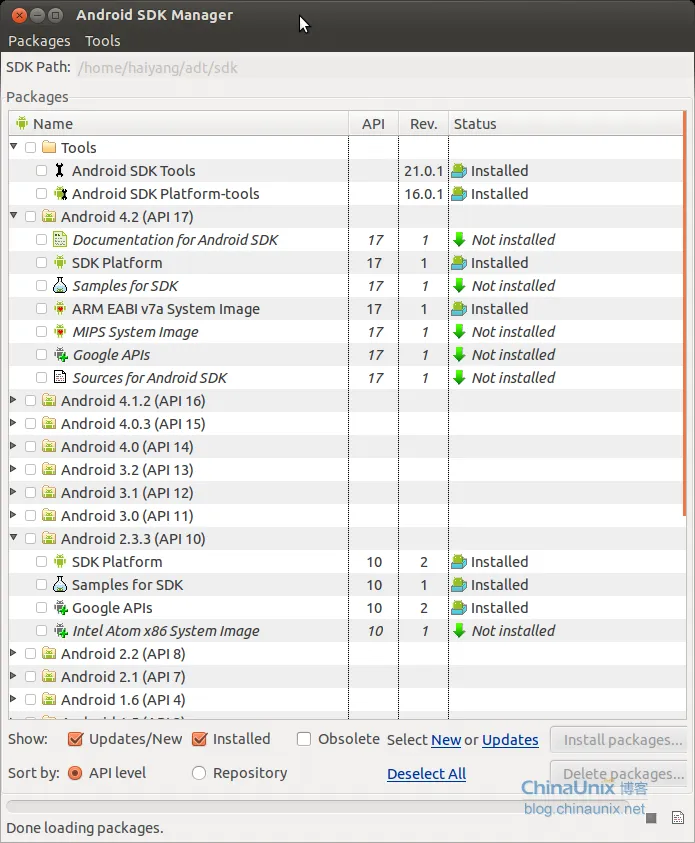The width and height of the screenshot is (695, 843).
Task: Click the android icon in the Name header
Action: [x=22, y=123]
